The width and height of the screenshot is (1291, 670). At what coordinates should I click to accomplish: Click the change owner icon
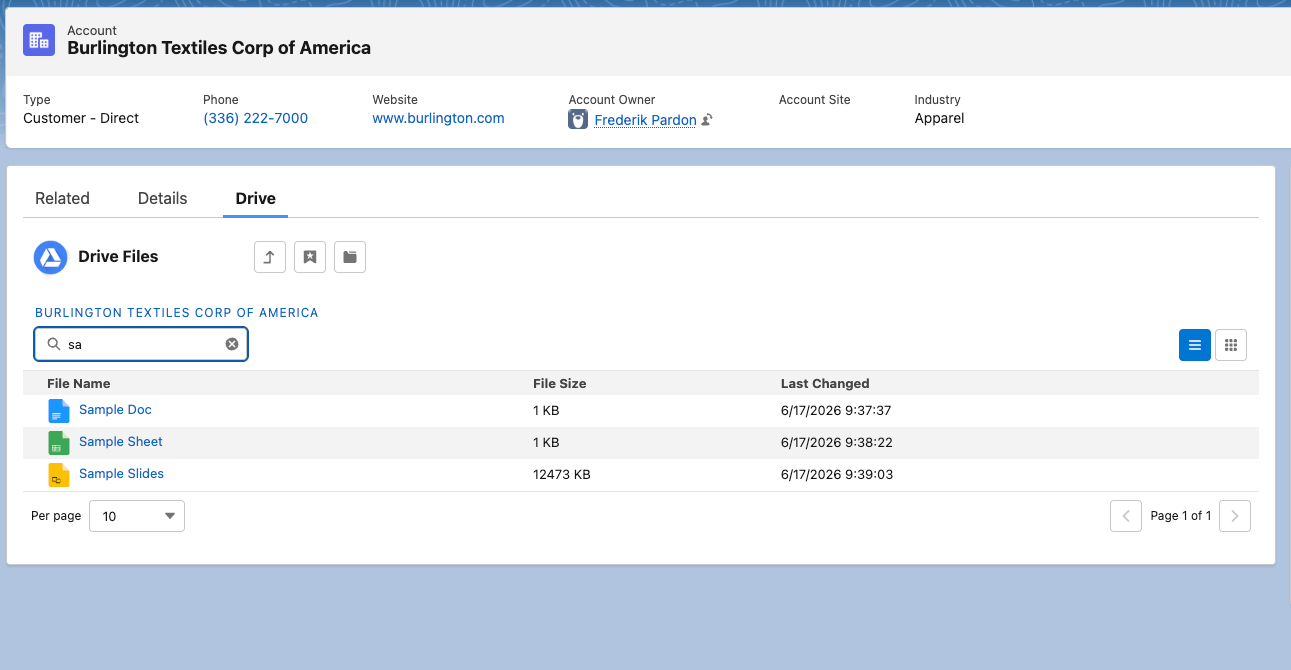pyautogui.click(x=707, y=120)
